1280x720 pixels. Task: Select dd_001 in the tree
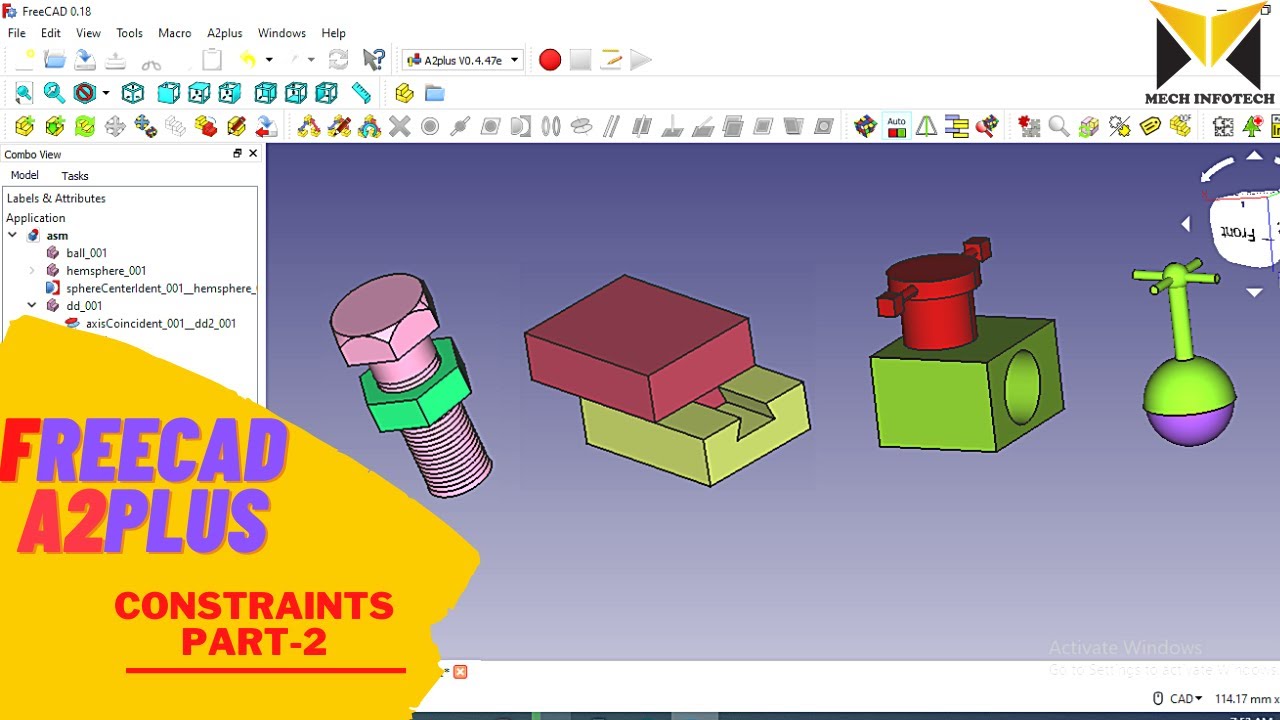pos(84,306)
